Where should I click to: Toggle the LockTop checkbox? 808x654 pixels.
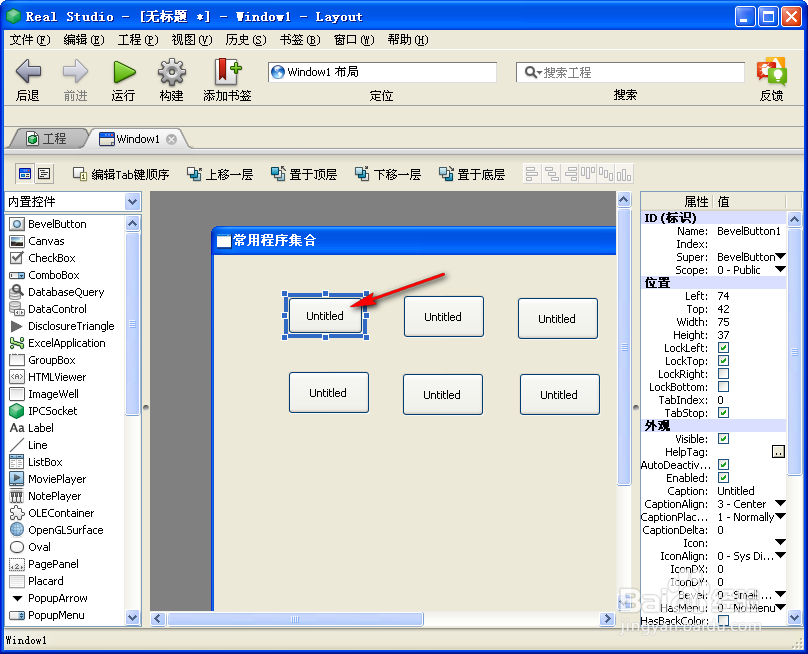723,361
